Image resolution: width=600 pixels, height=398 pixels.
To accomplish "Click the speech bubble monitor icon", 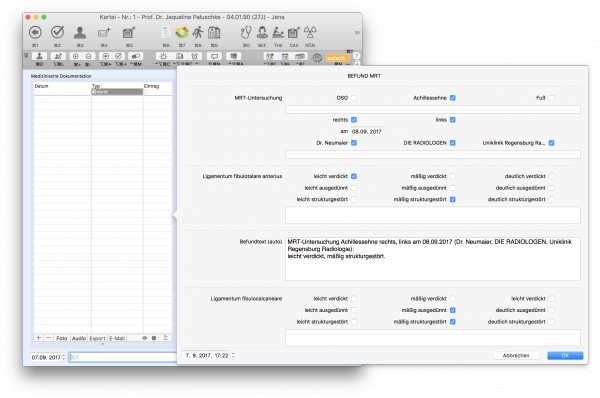I will pos(214,56).
